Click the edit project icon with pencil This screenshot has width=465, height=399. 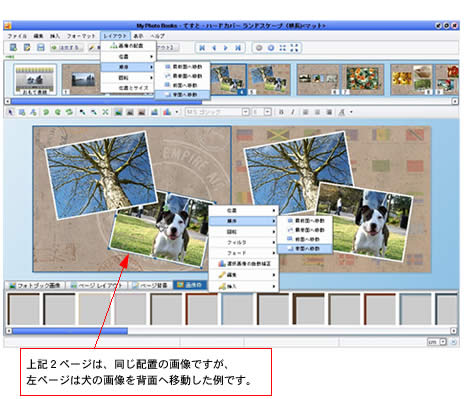coord(27,48)
